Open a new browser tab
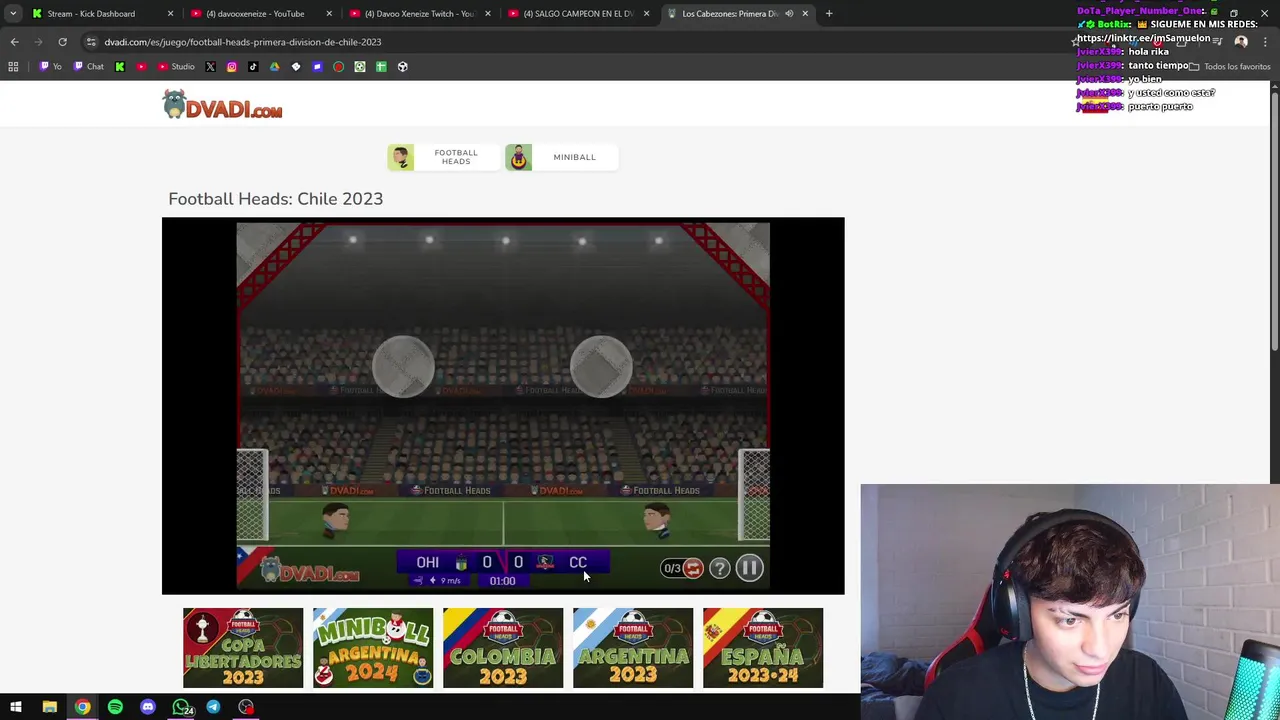Viewport: 1280px width, 720px height. pos(829,14)
